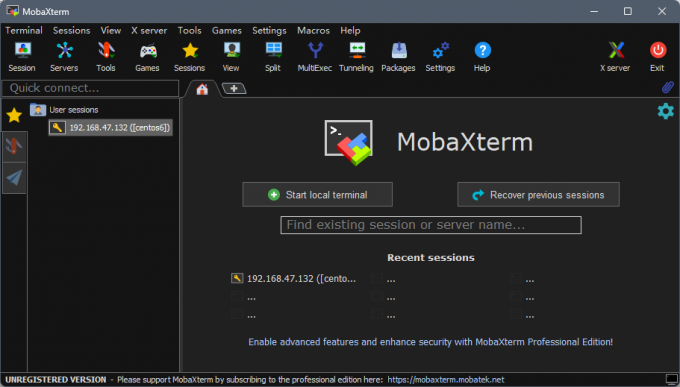680x387 pixels.
Task: Maximize the MobaXterm window
Action: click(x=628, y=11)
